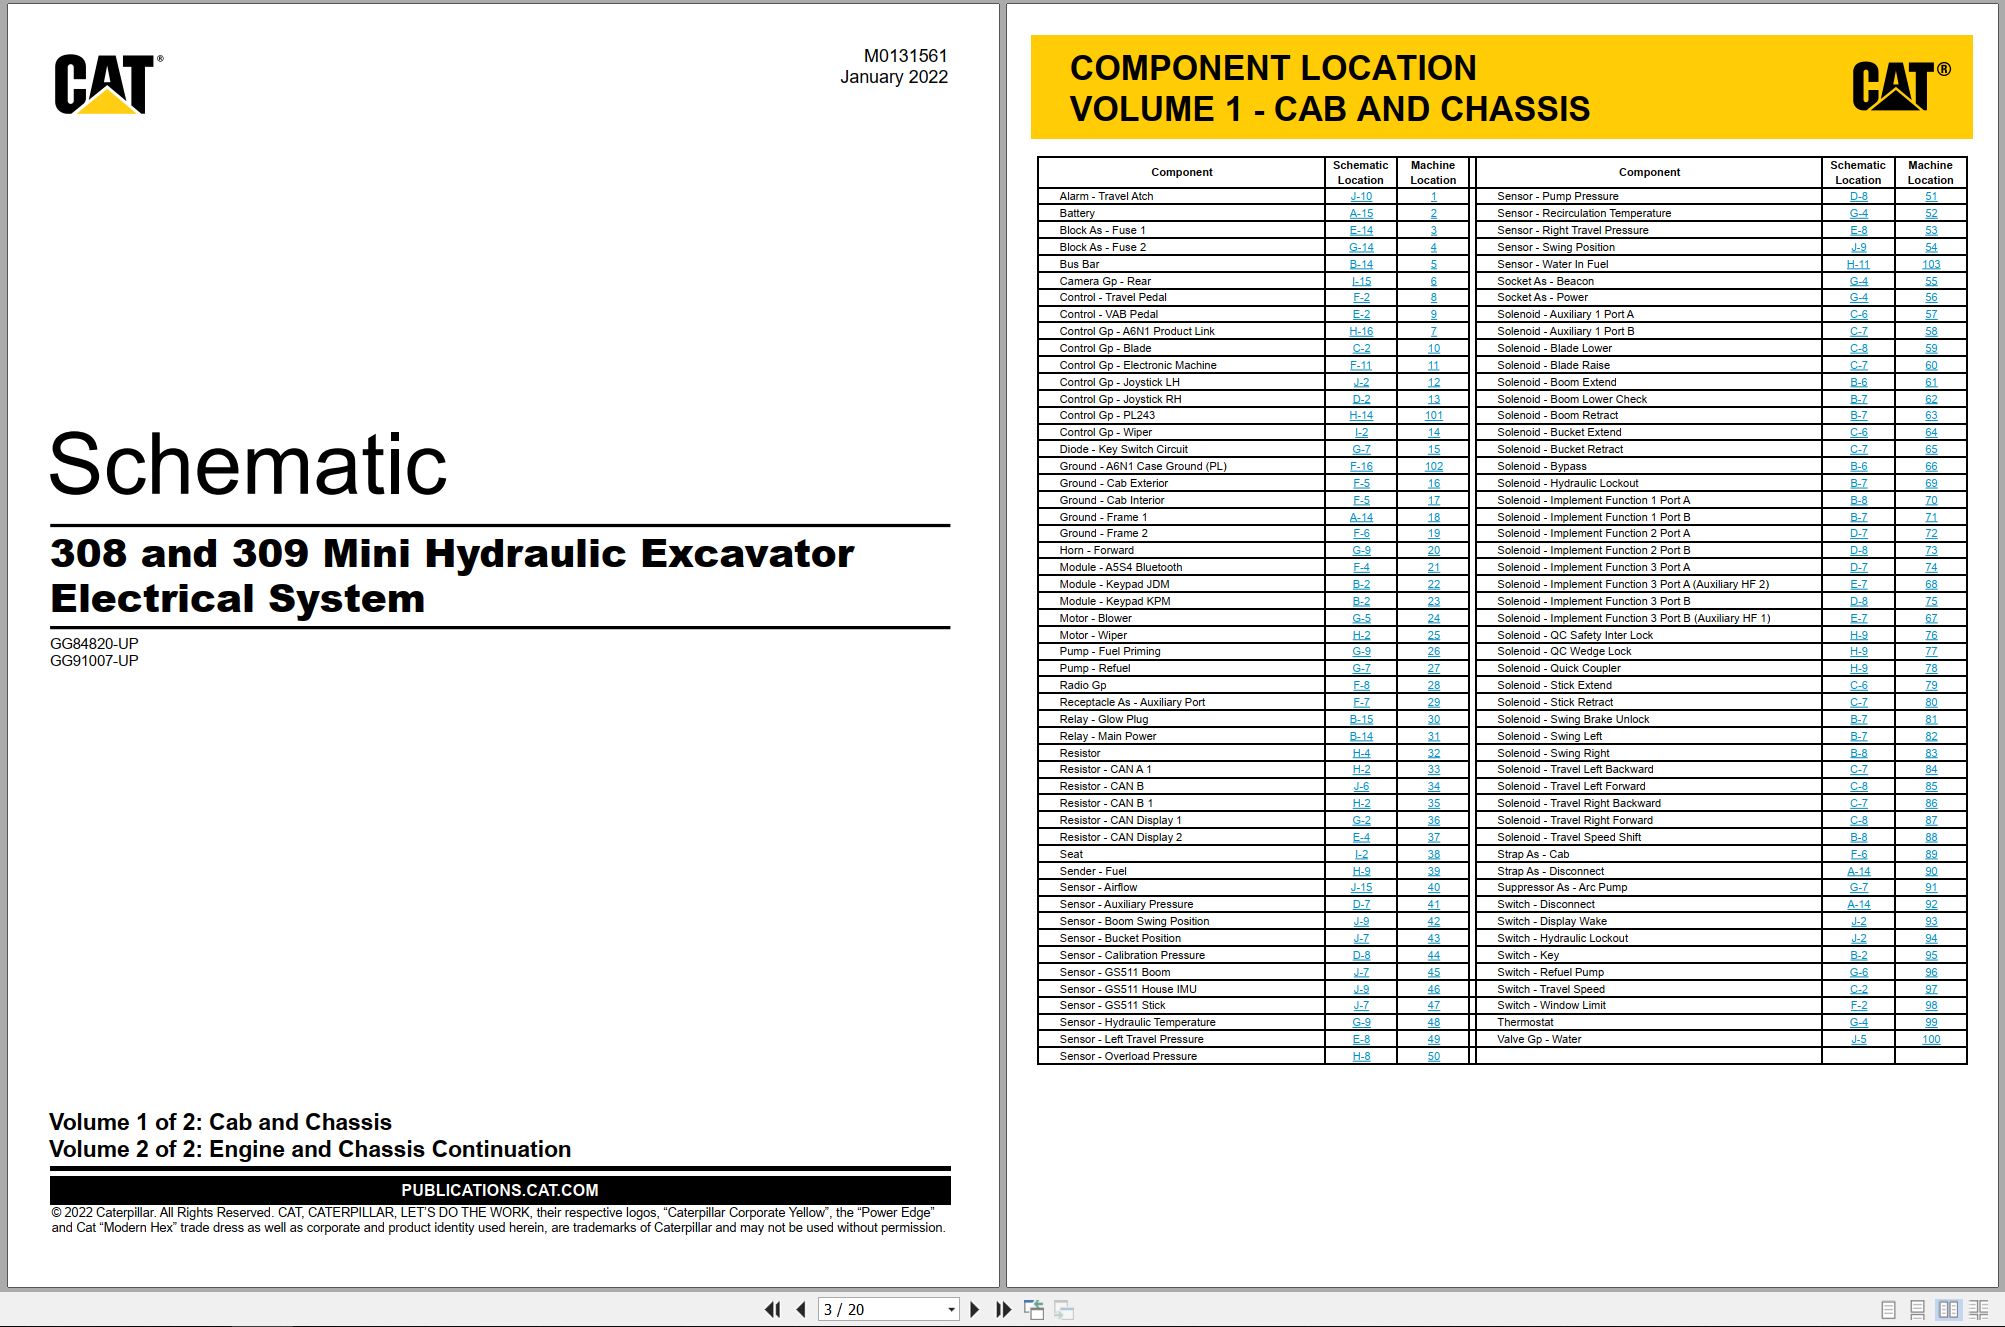This screenshot has width=2005, height=1327.
Task: Click 'Volume 2 of 2: Engine and Chassis Continuation'
Action: (310, 1149)
